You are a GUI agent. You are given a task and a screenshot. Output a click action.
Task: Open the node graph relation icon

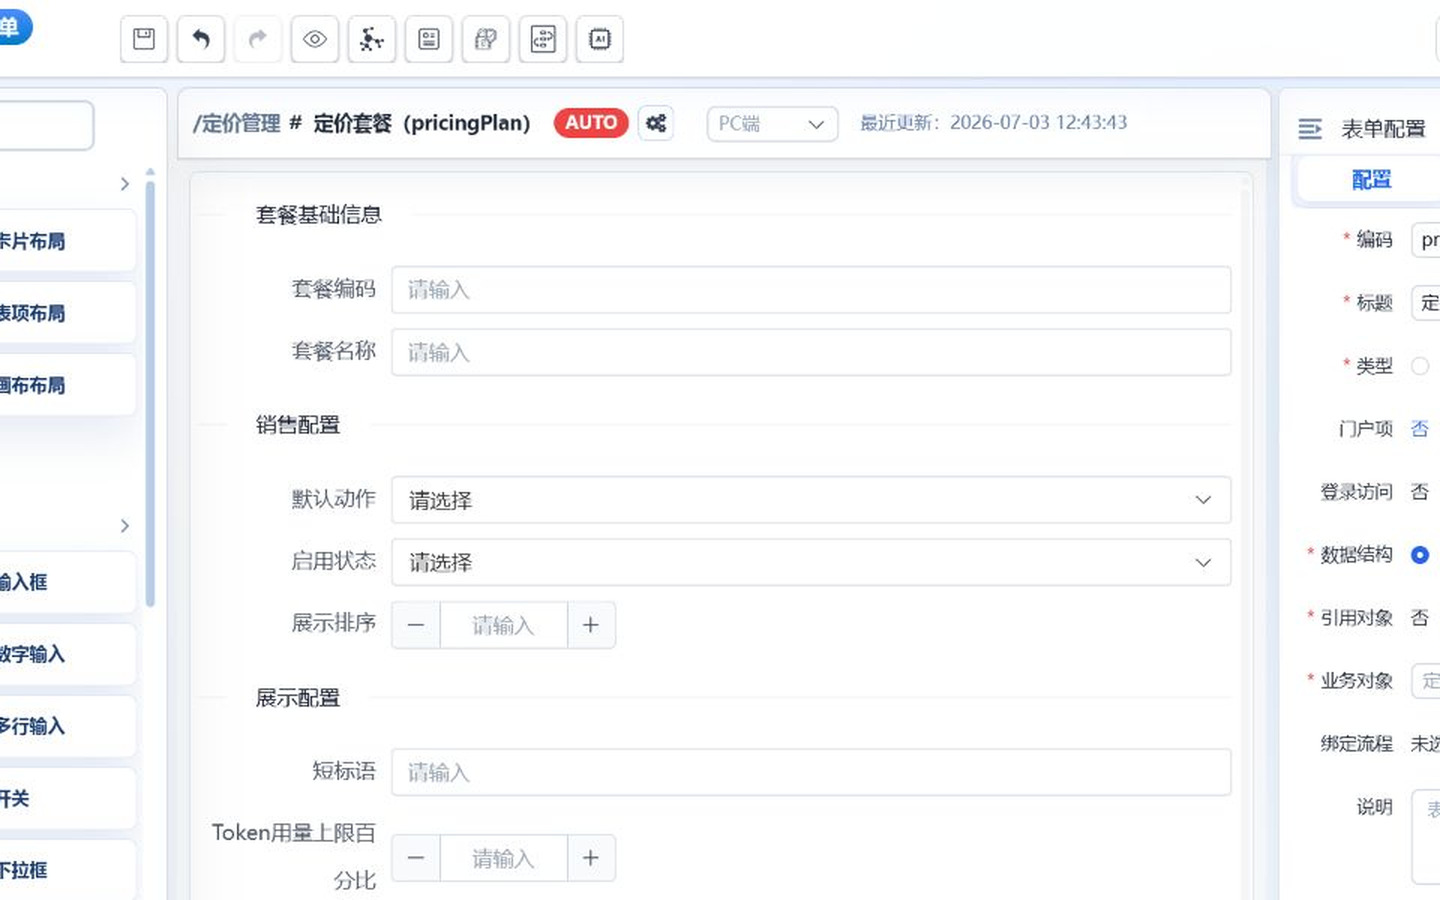click(372, 39)
